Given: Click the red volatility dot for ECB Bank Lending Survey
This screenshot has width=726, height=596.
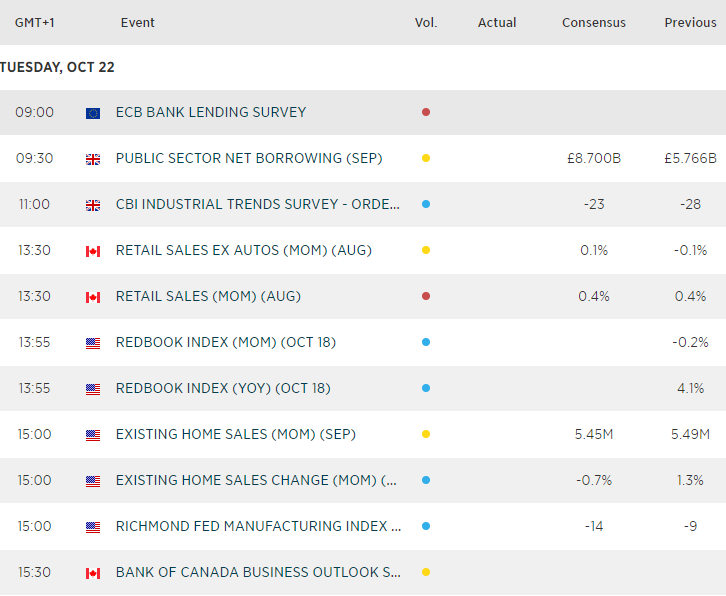Looking at the screenshot, I should [426, 112].
